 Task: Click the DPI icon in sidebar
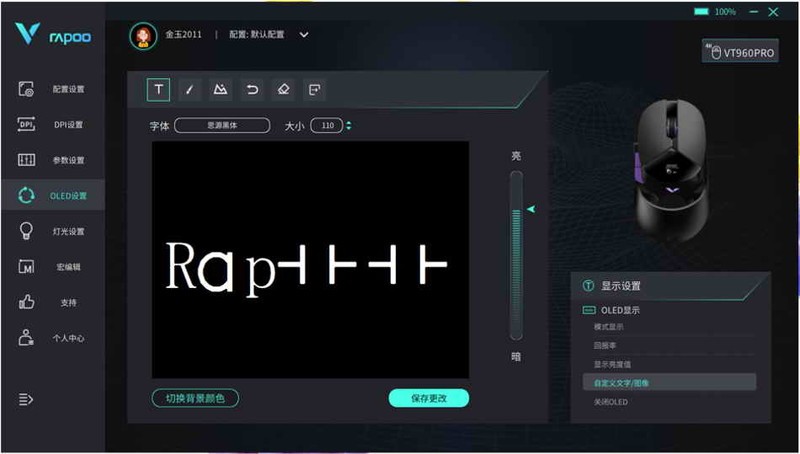click(26, 124)
